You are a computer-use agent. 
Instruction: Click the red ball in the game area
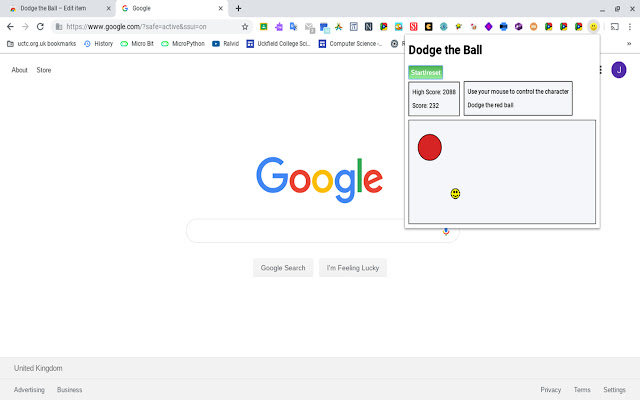click(430, 147)
